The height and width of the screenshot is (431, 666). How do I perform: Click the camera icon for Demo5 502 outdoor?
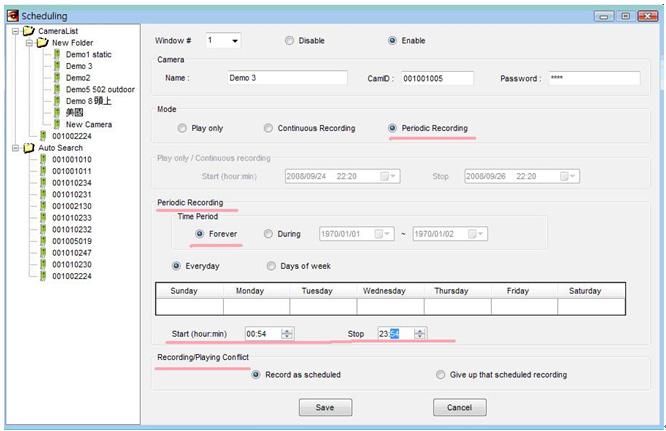click(56, 89)
